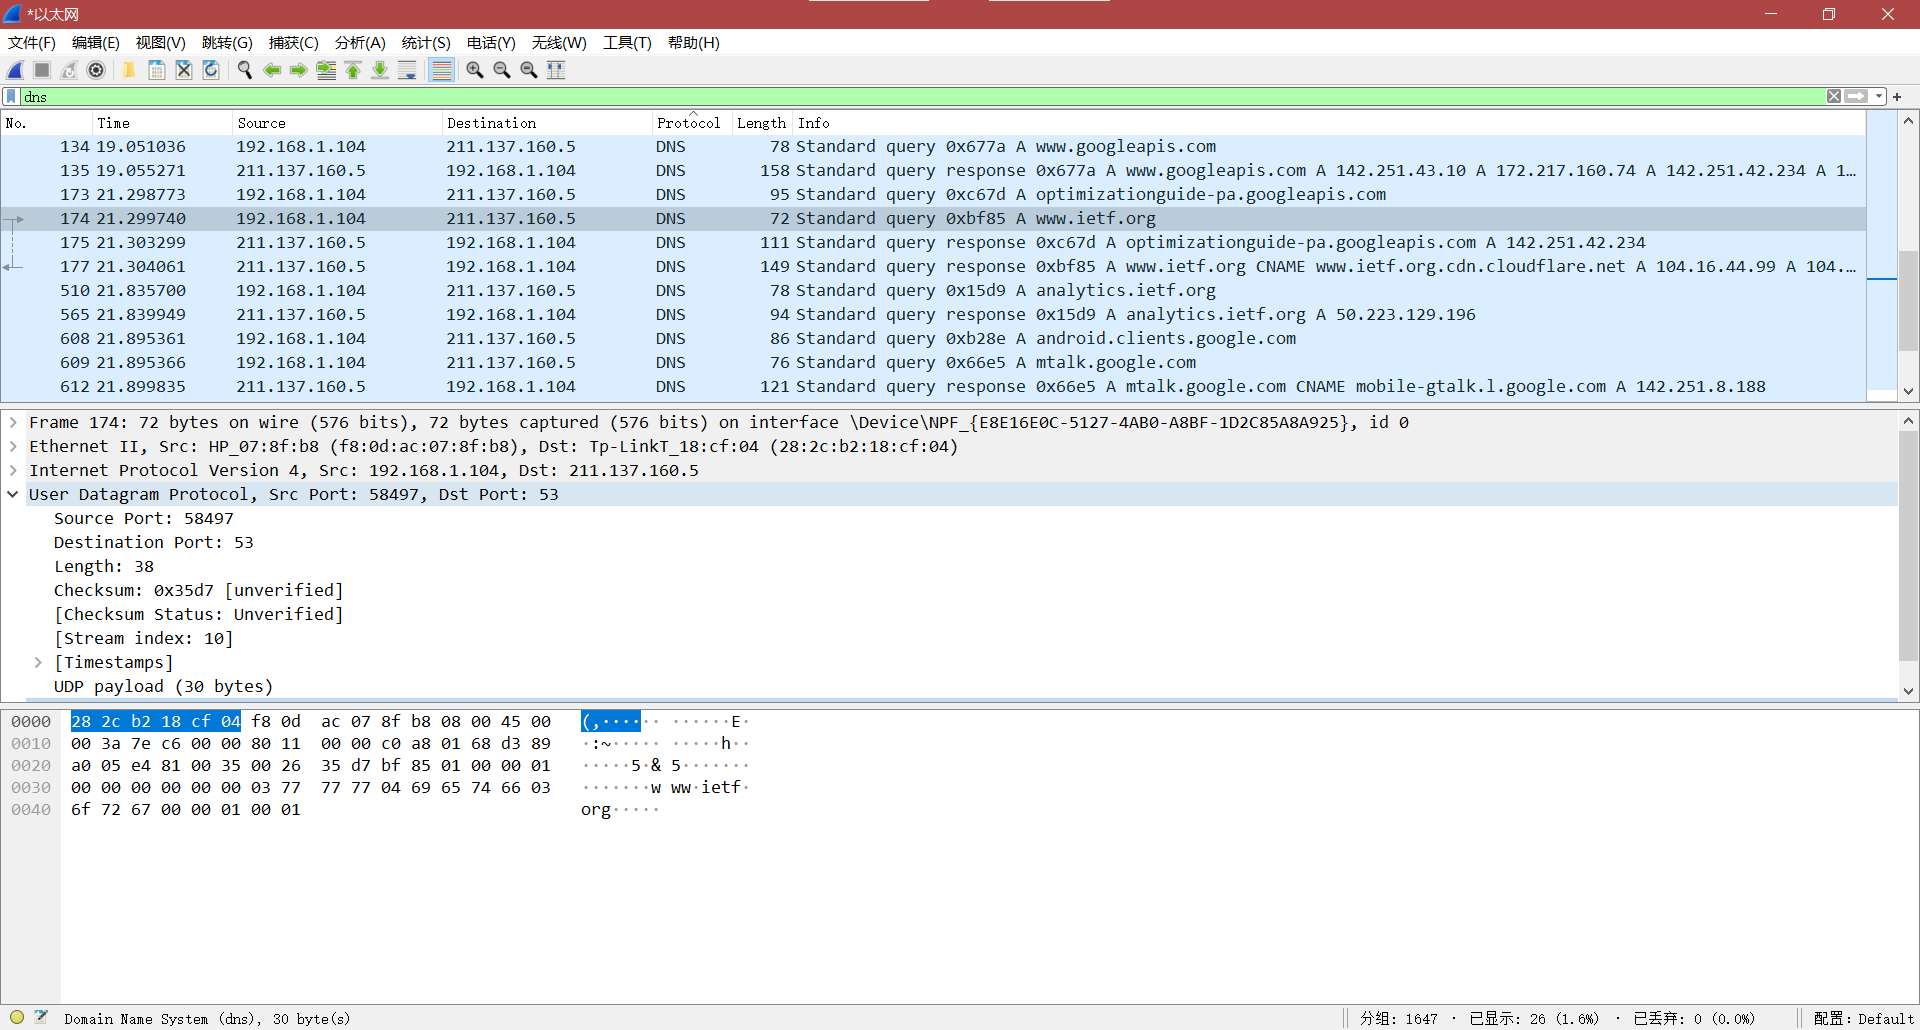Jump to the last packet

[380, 70]
